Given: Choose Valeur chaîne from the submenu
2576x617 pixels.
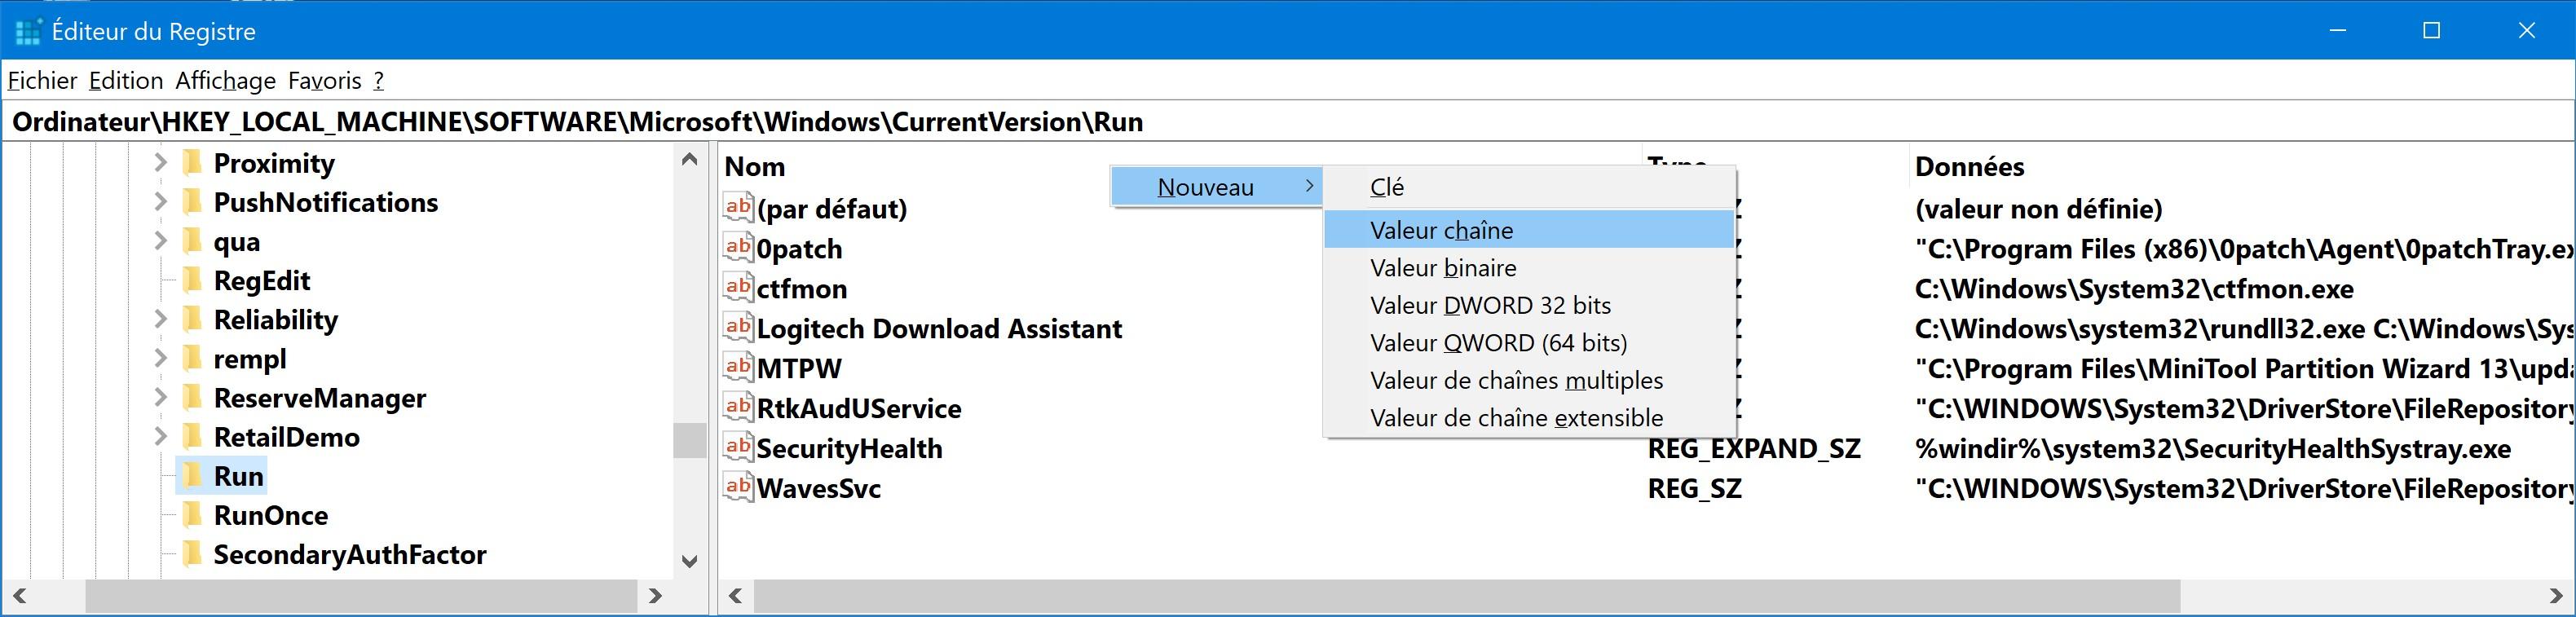Looking at the screenshot, I should click(x=1441, y=230).
